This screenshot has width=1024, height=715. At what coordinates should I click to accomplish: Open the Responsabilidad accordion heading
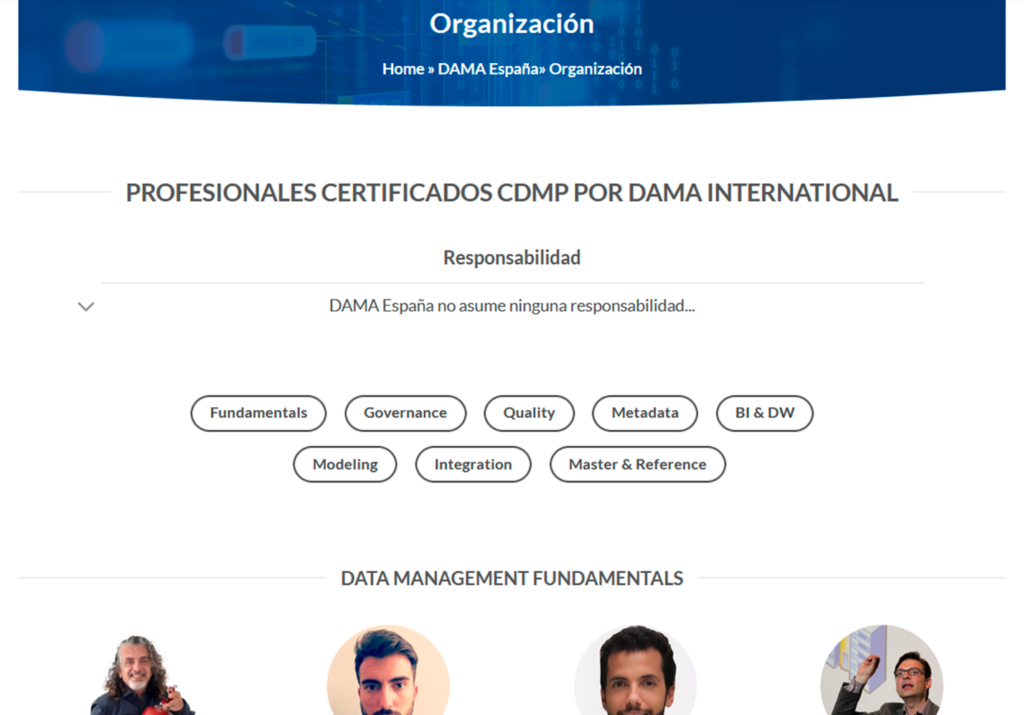pos(511,257)
